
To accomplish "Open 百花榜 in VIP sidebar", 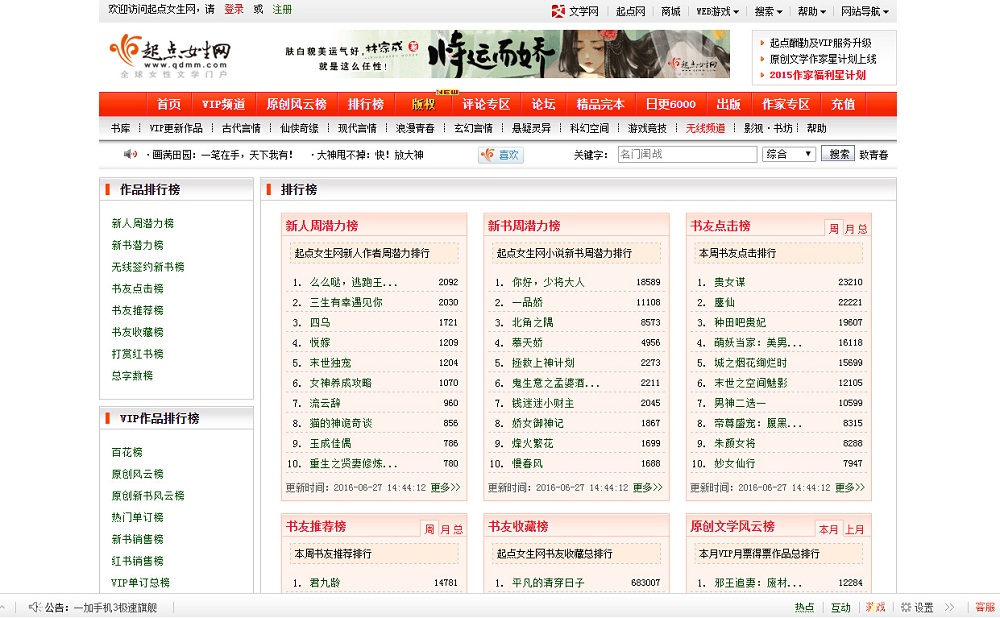I will [x=127, y=452].
